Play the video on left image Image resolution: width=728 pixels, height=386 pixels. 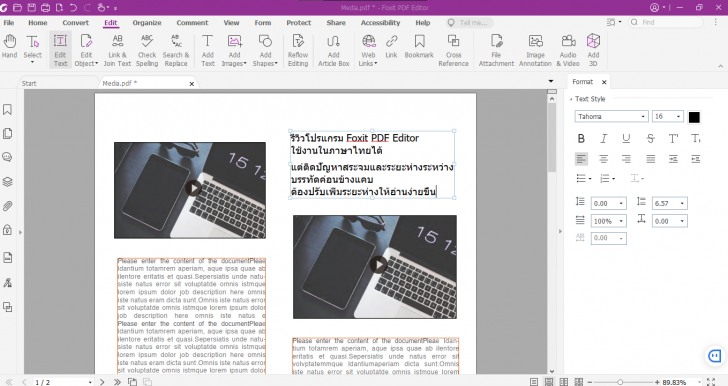[x=194, y=188]
